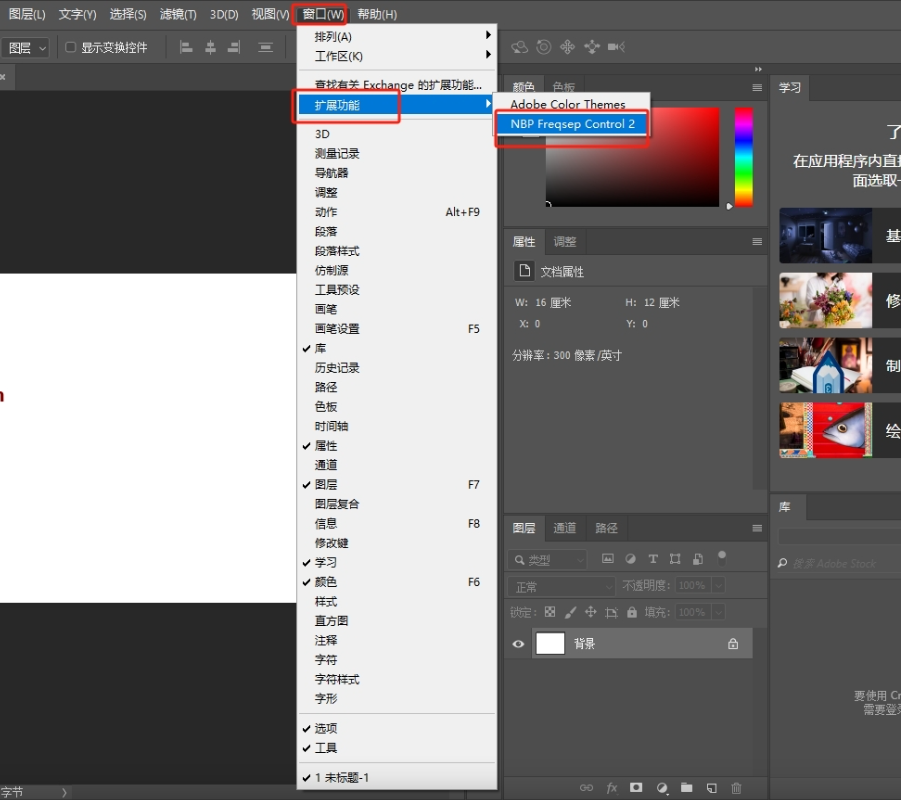Click inside the red color picker field
Image resolution: width=901 pixels, height=800 pixels.
[632, 157]
